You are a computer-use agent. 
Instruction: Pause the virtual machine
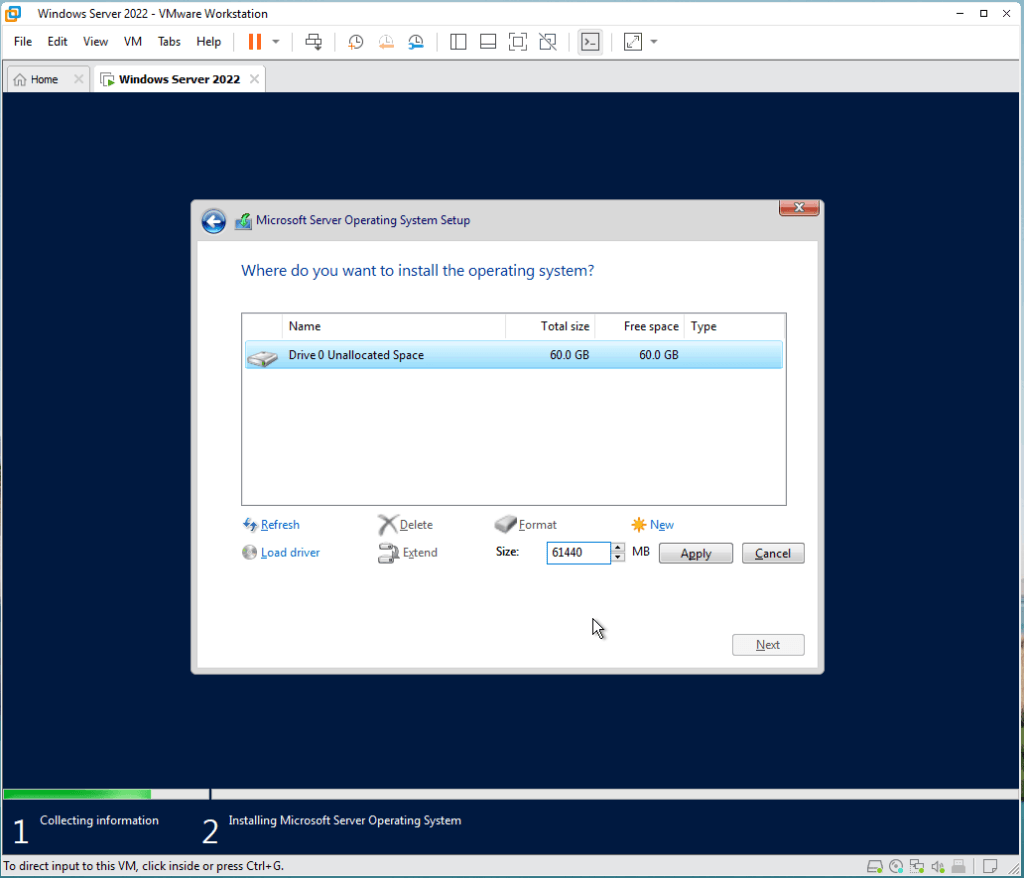pyautogui.click(x=254, y=42)
